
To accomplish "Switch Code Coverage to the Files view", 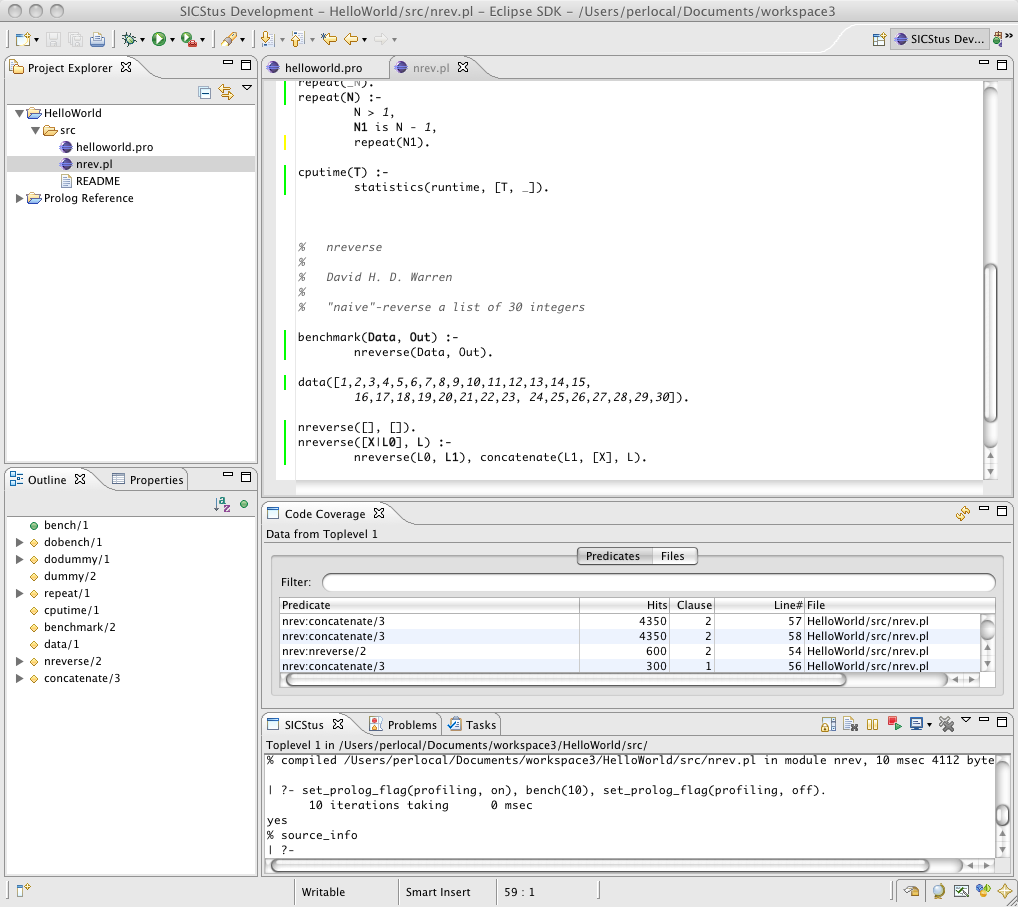I will coord(673,556).
